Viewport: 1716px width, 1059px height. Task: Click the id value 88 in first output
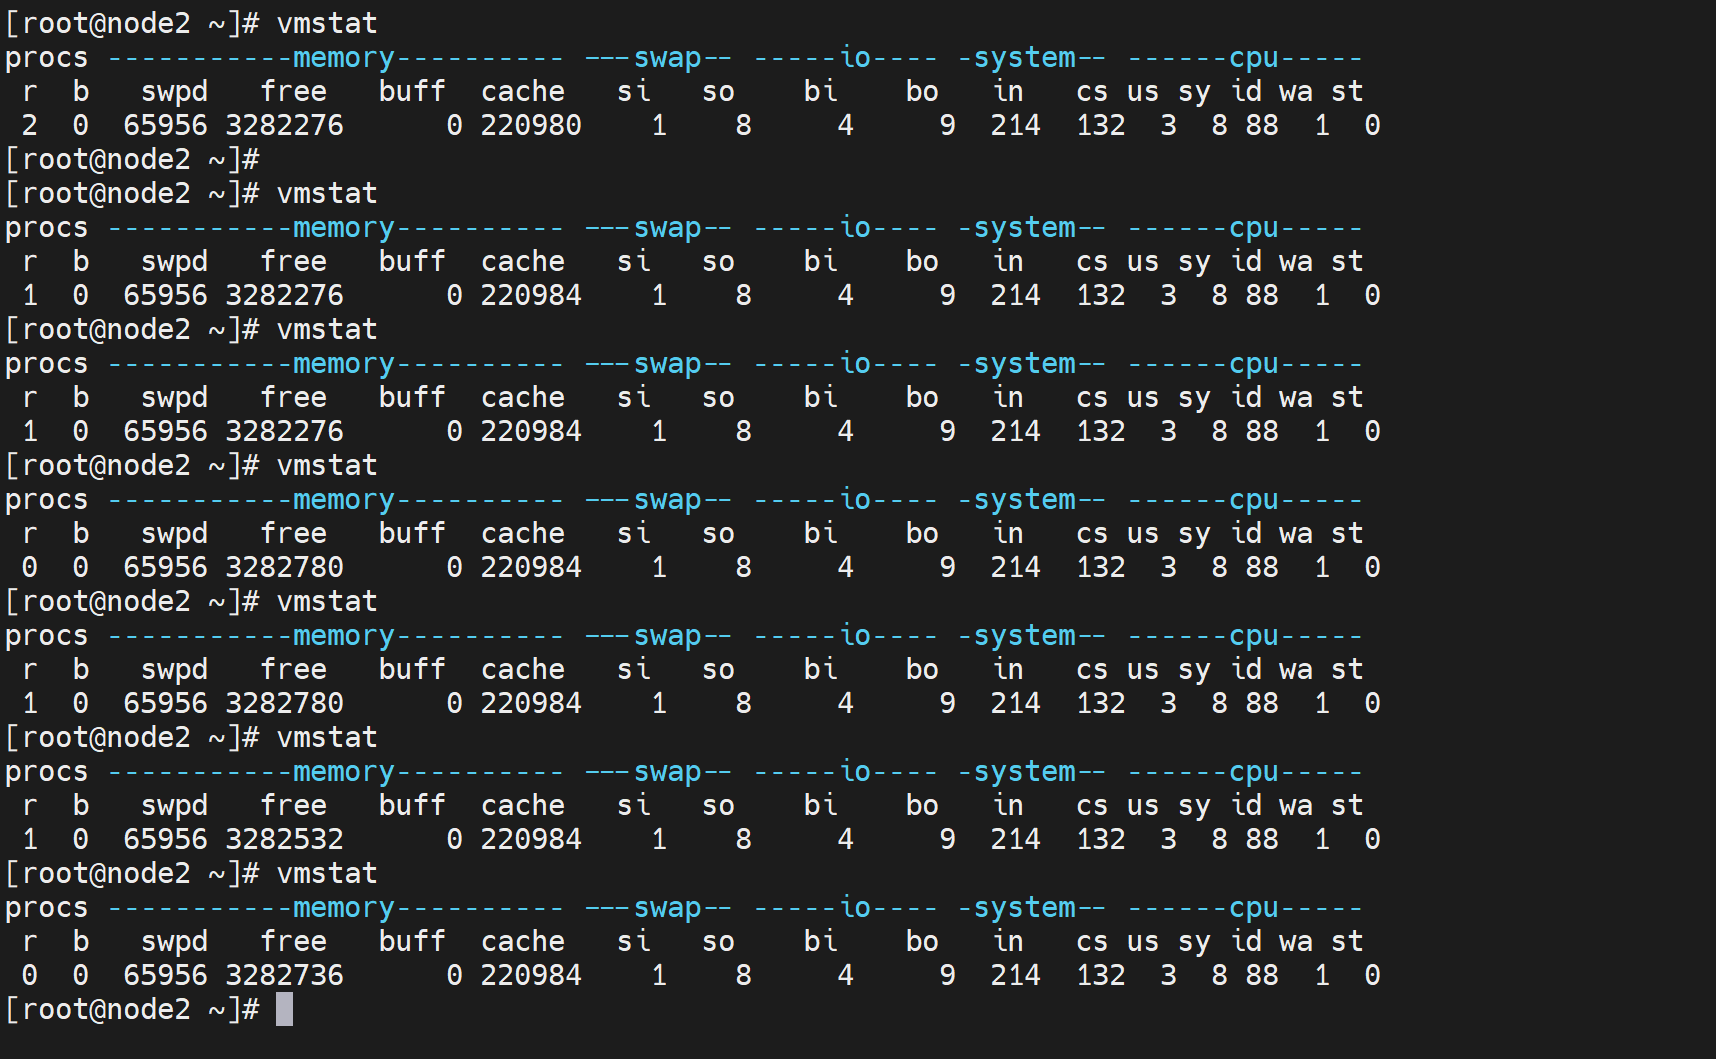coord(1262,125)
